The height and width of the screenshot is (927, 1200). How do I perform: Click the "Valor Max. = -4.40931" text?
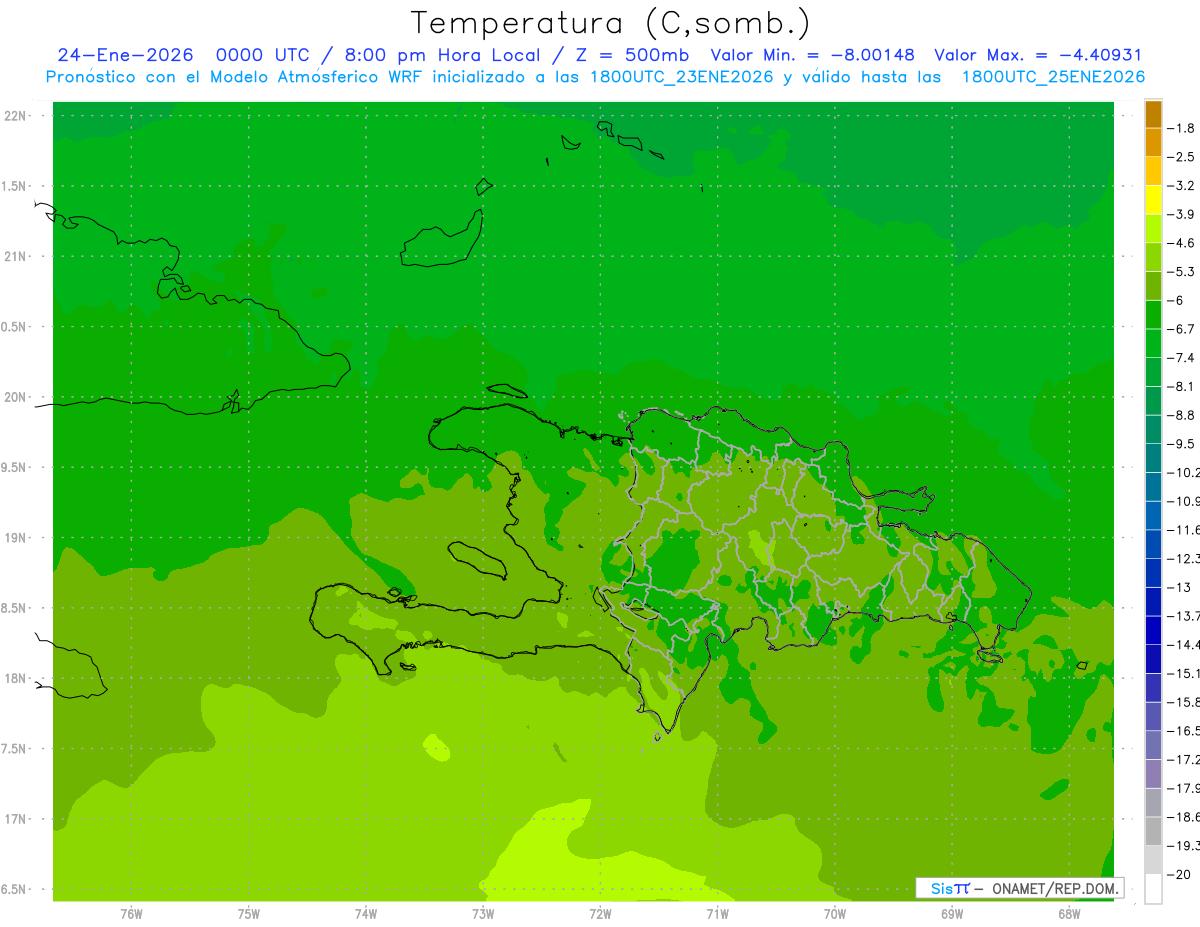pos(1037,55)
